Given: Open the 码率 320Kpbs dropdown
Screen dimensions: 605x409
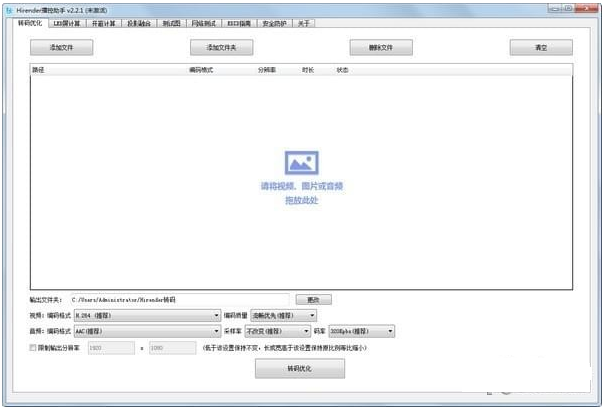Looking at the screenshot, I should pyautogui.click(x=362, y=331).
